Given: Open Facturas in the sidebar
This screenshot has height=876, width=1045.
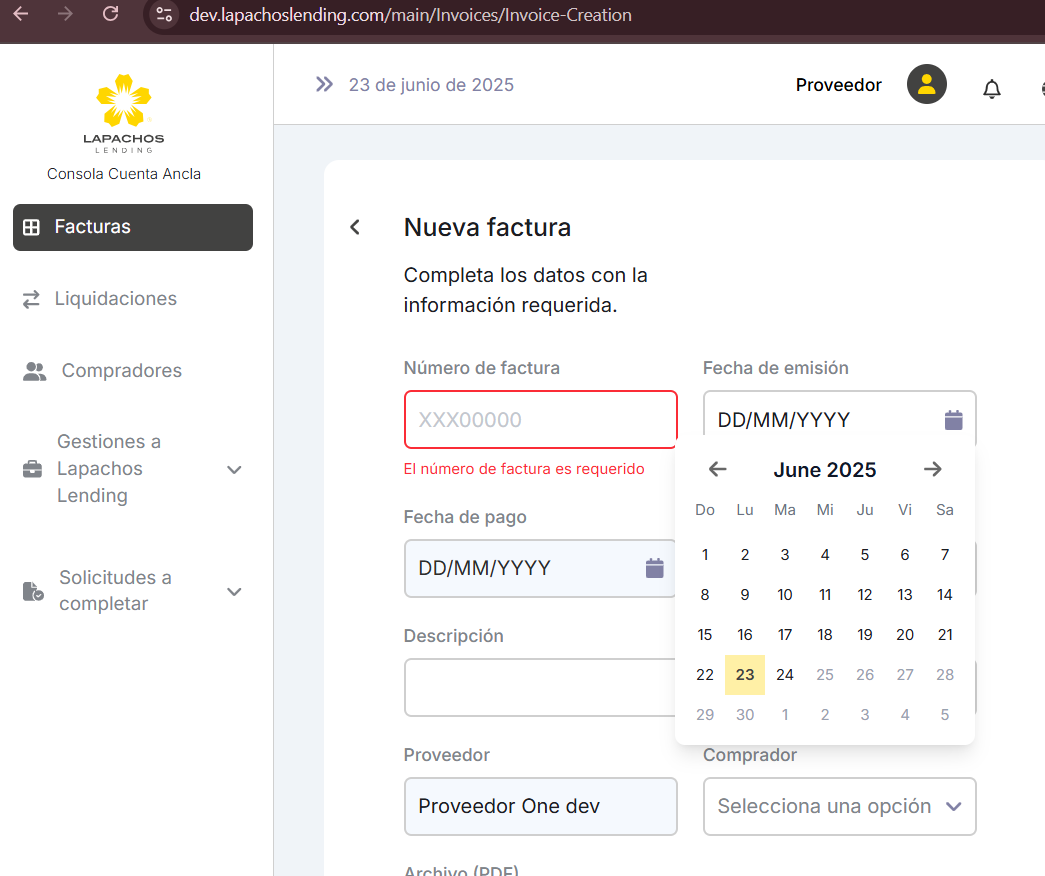Looking at the screenshot, I should (132, 227).
